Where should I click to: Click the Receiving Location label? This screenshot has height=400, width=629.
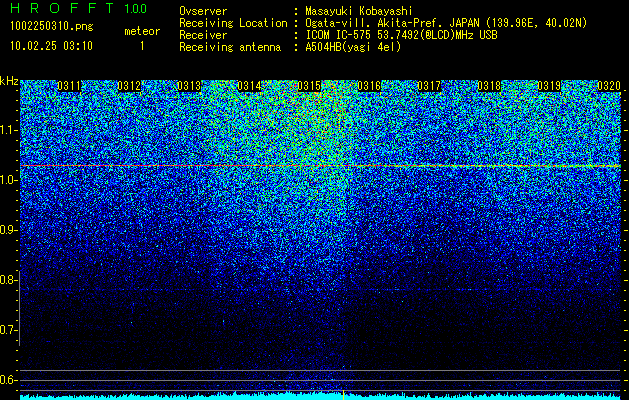point(233,23)
